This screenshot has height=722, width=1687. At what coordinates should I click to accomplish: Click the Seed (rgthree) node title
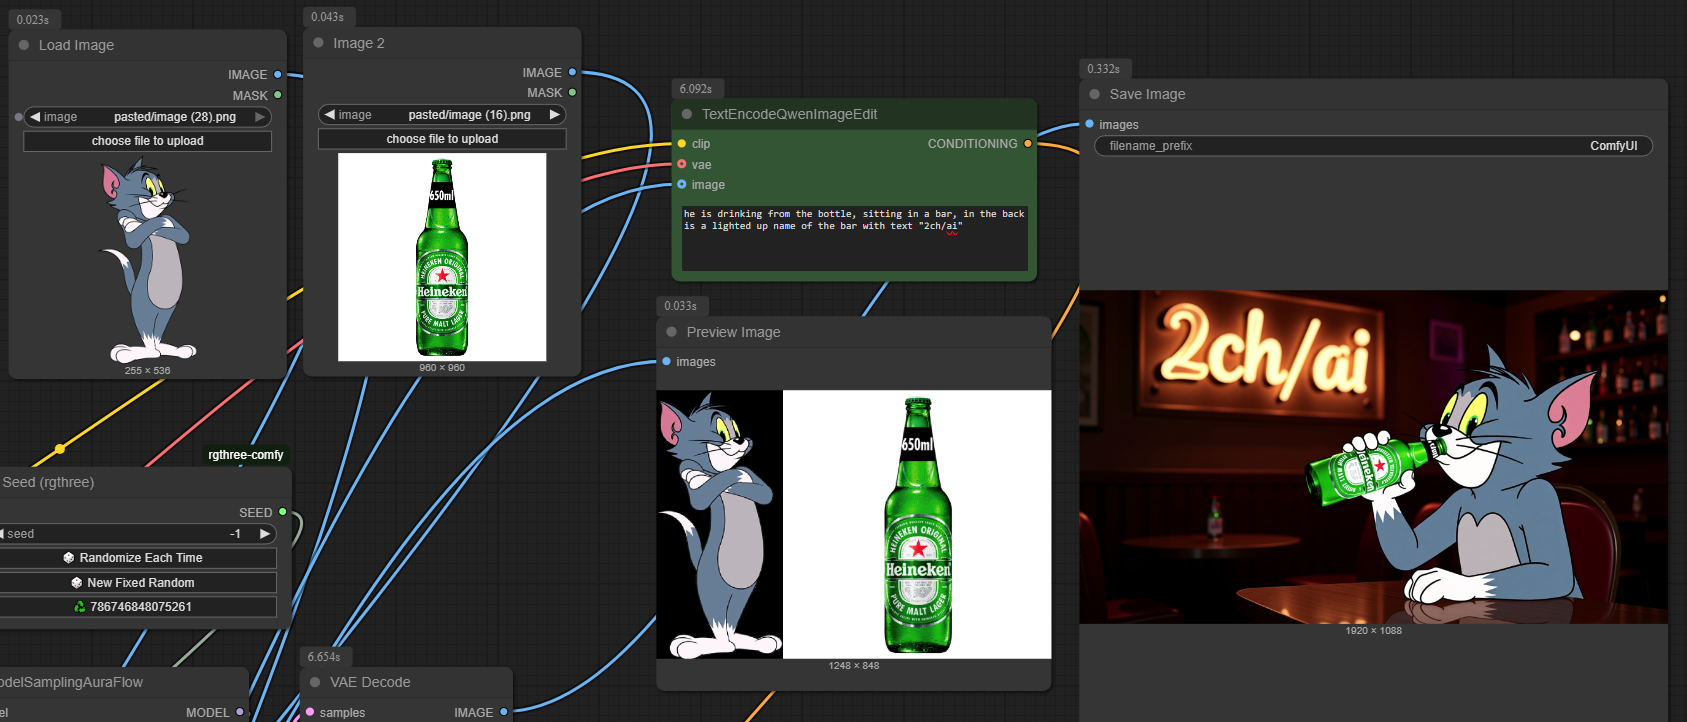(x=48, y=482)
